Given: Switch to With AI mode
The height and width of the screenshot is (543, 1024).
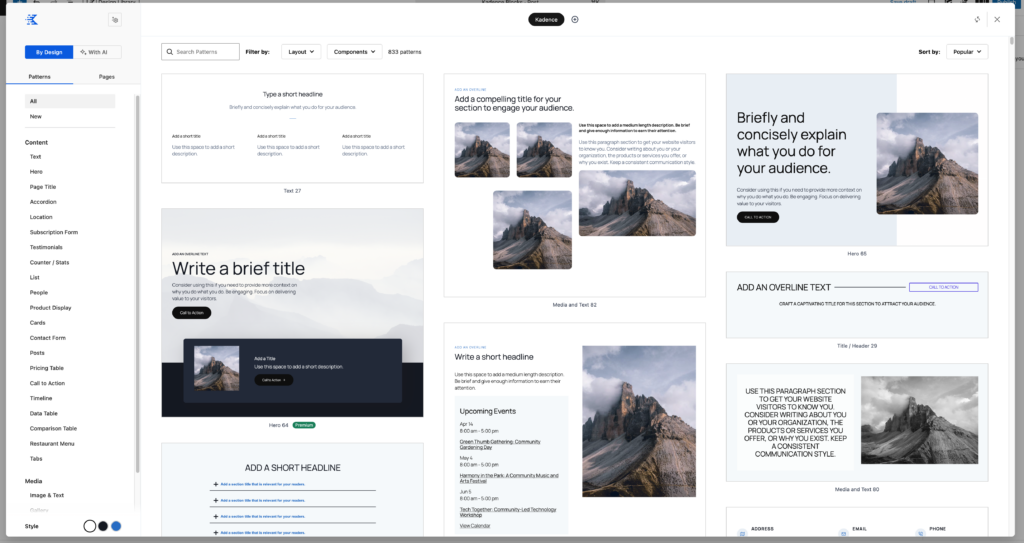Looking at the screenshot, I should click(x=93, y=52).
